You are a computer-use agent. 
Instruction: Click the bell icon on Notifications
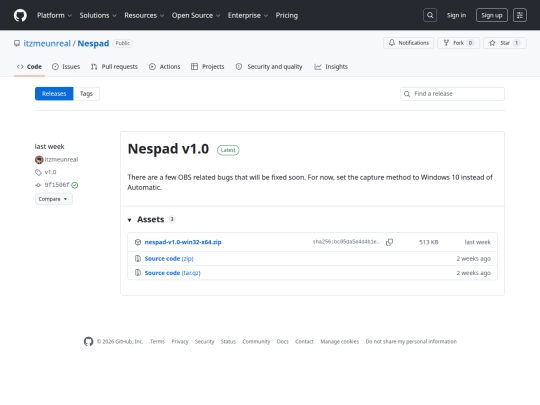pyautogui.click(x=392, y=43)
